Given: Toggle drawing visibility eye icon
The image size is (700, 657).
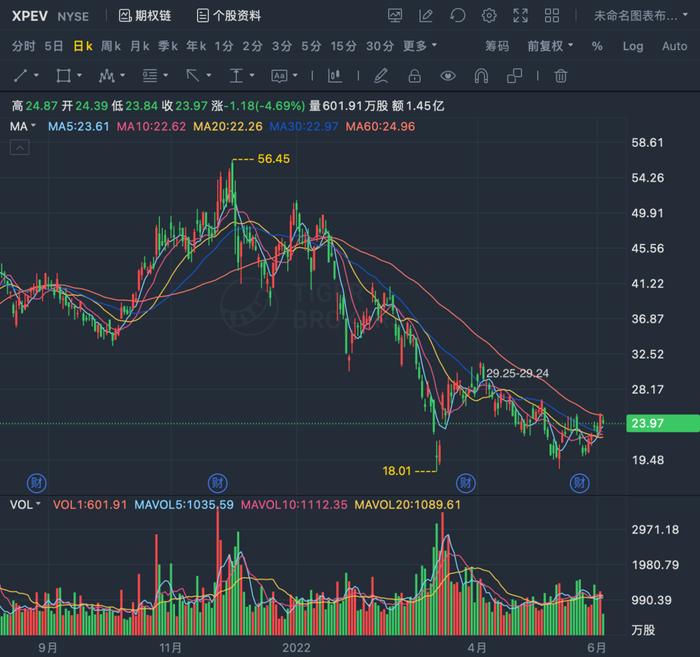Looking at the screenshot, I should pos(448,76).
